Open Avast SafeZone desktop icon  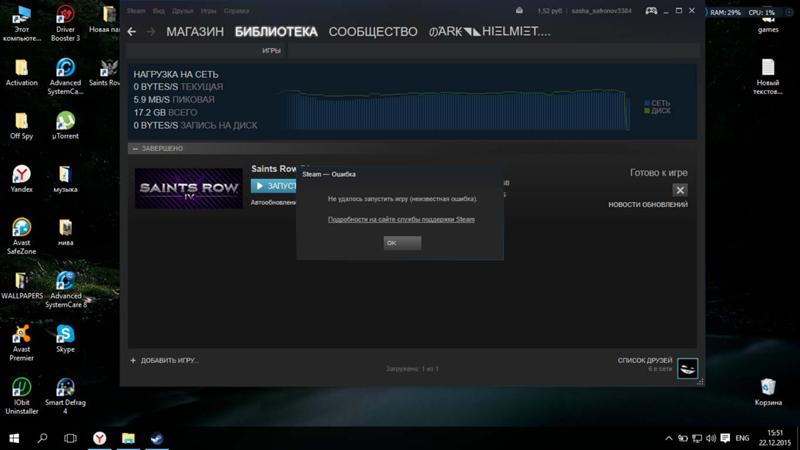(x=21, y=236)
